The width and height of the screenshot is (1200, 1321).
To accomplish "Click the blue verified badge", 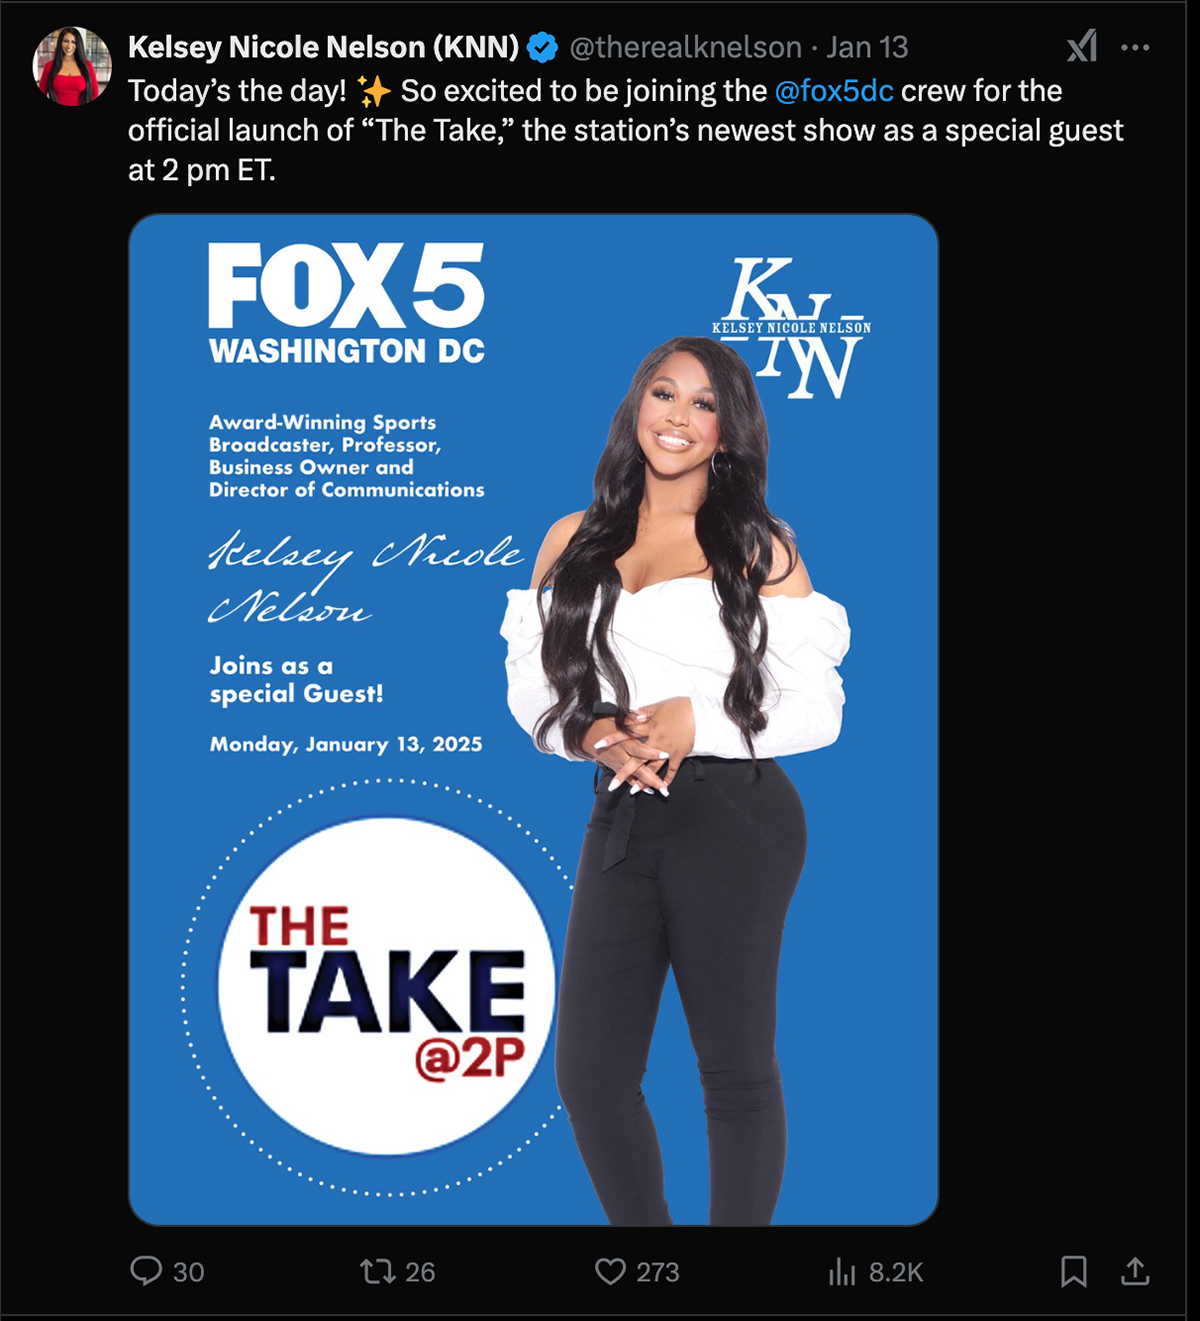I will [x=542, y=47].
